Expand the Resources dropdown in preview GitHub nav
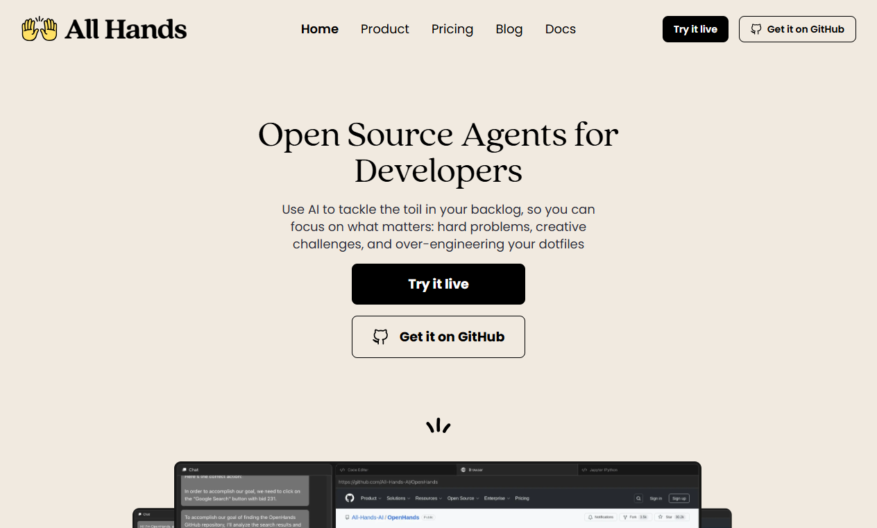 pyautogui.click(x=428, y=498)
